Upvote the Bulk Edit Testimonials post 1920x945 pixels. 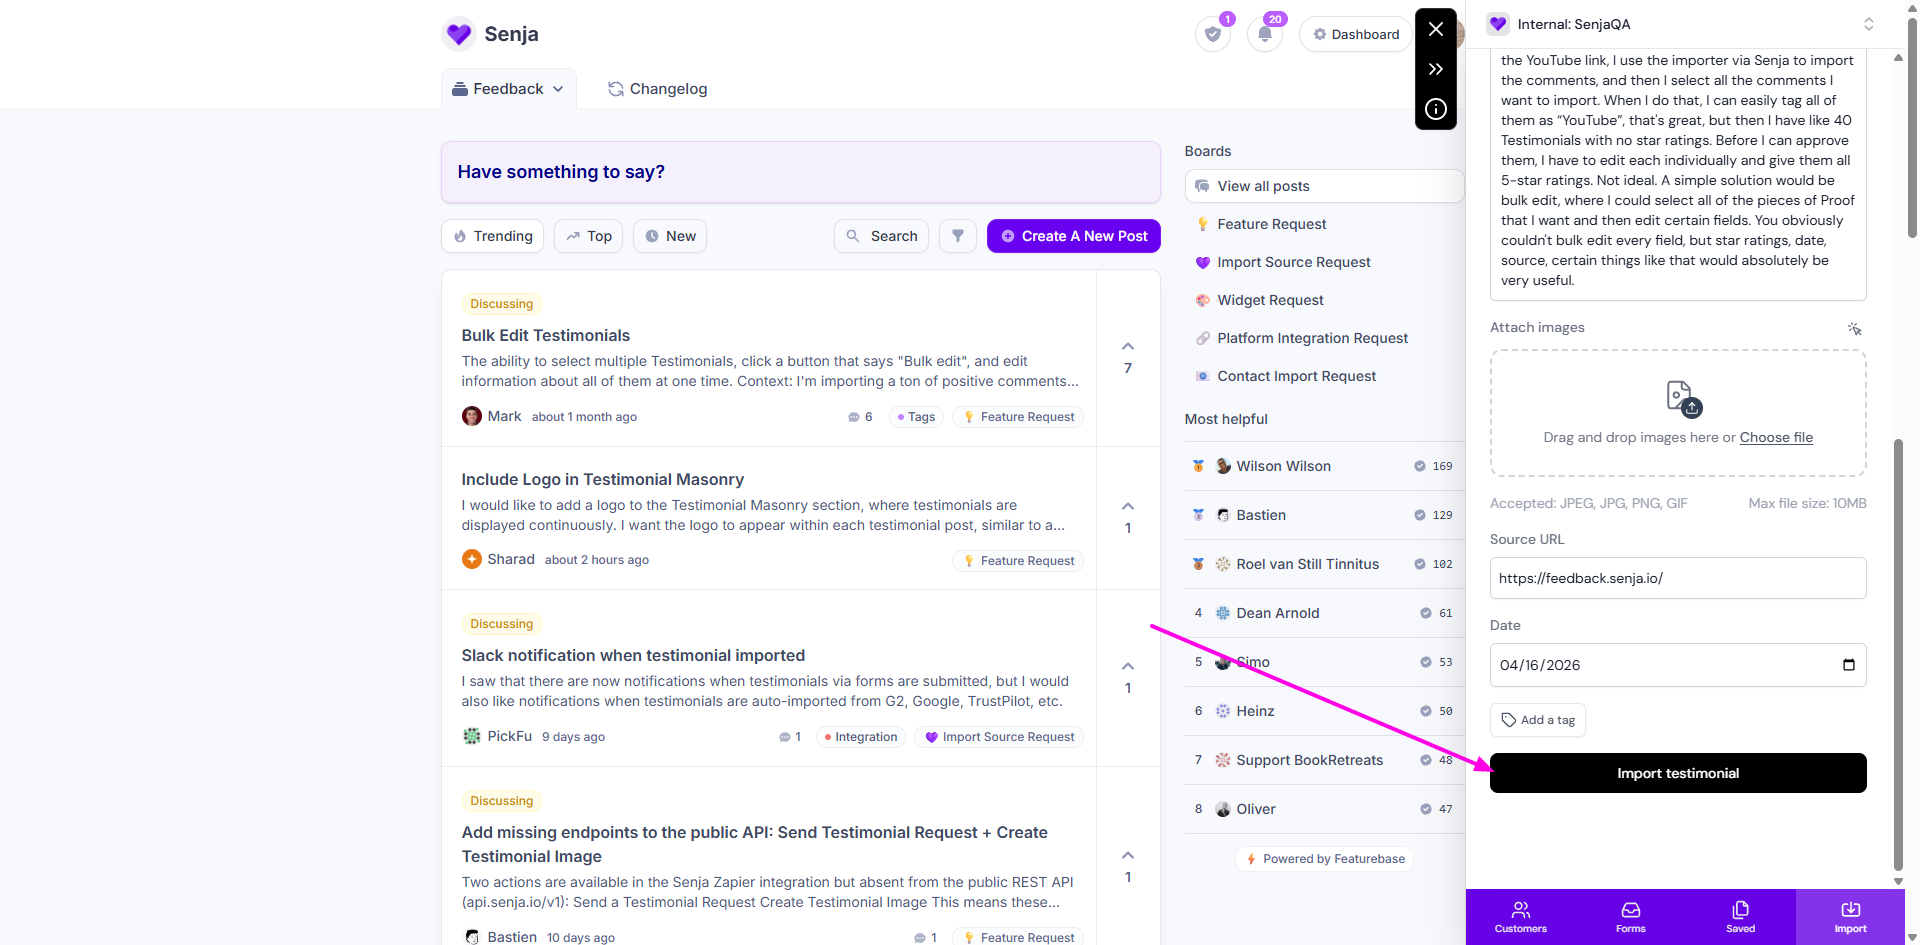[1128, 347]
